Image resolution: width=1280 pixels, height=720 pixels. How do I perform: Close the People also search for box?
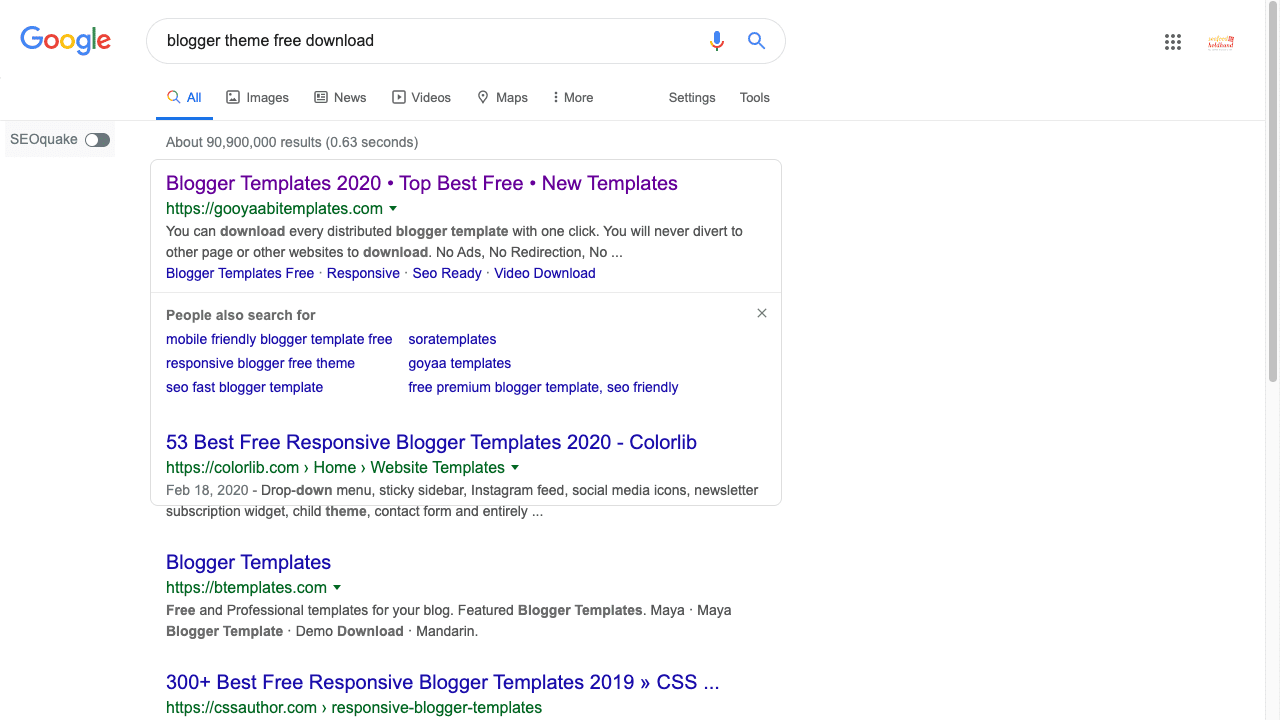[762, 313]
